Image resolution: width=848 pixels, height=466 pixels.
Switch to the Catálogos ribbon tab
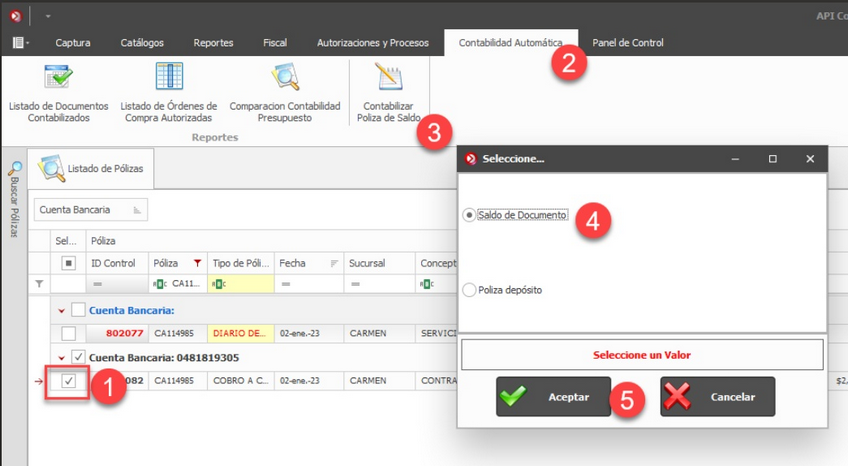[x=142, y=43]
